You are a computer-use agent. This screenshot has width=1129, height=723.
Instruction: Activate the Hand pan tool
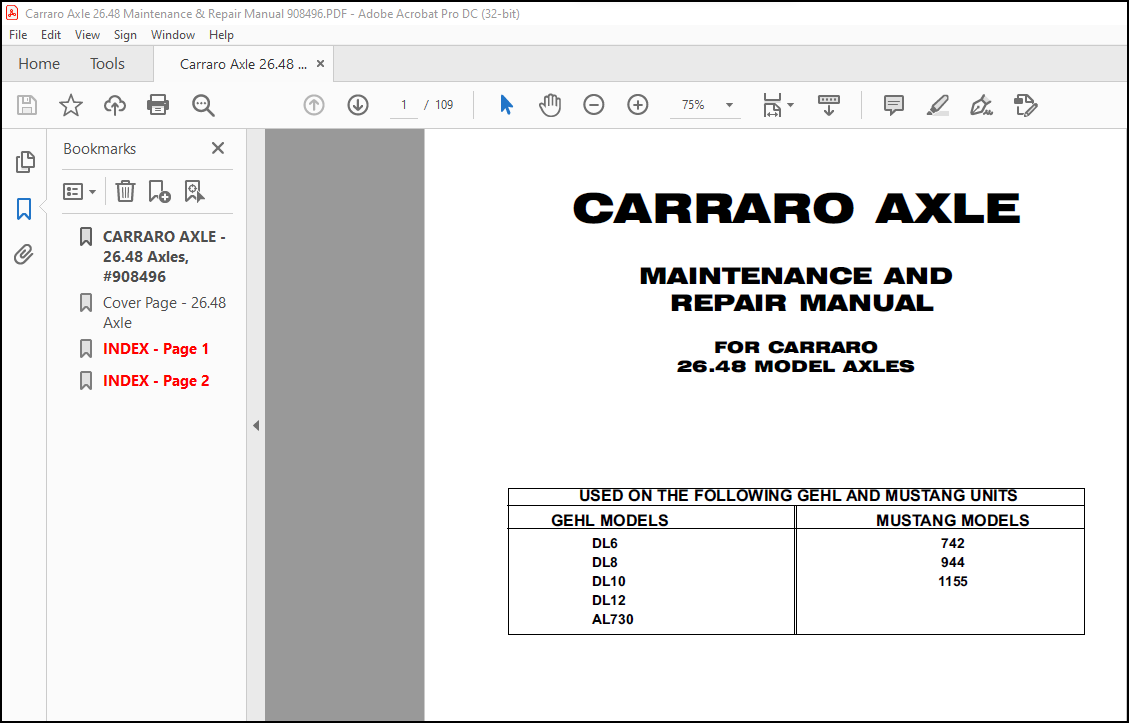coord(550,105)
